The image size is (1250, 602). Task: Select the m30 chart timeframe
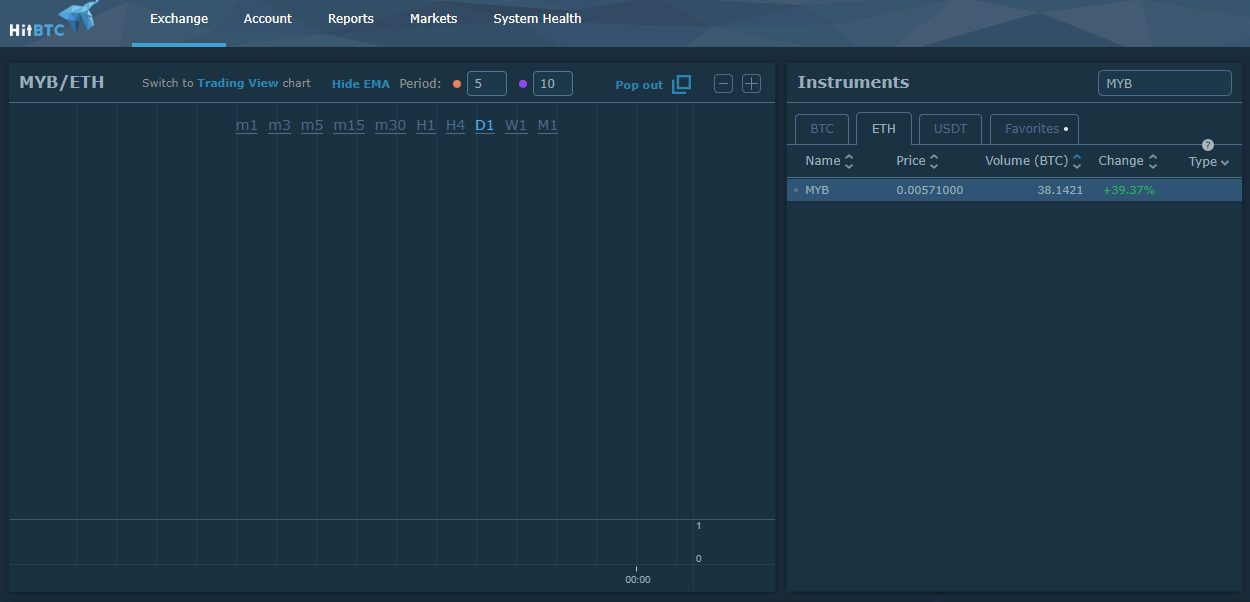tap(390, 125)
